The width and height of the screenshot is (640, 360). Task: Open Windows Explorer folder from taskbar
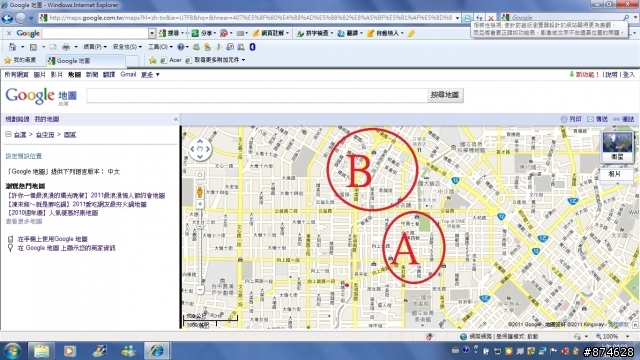pyautogui.click(x=41, y=351)
